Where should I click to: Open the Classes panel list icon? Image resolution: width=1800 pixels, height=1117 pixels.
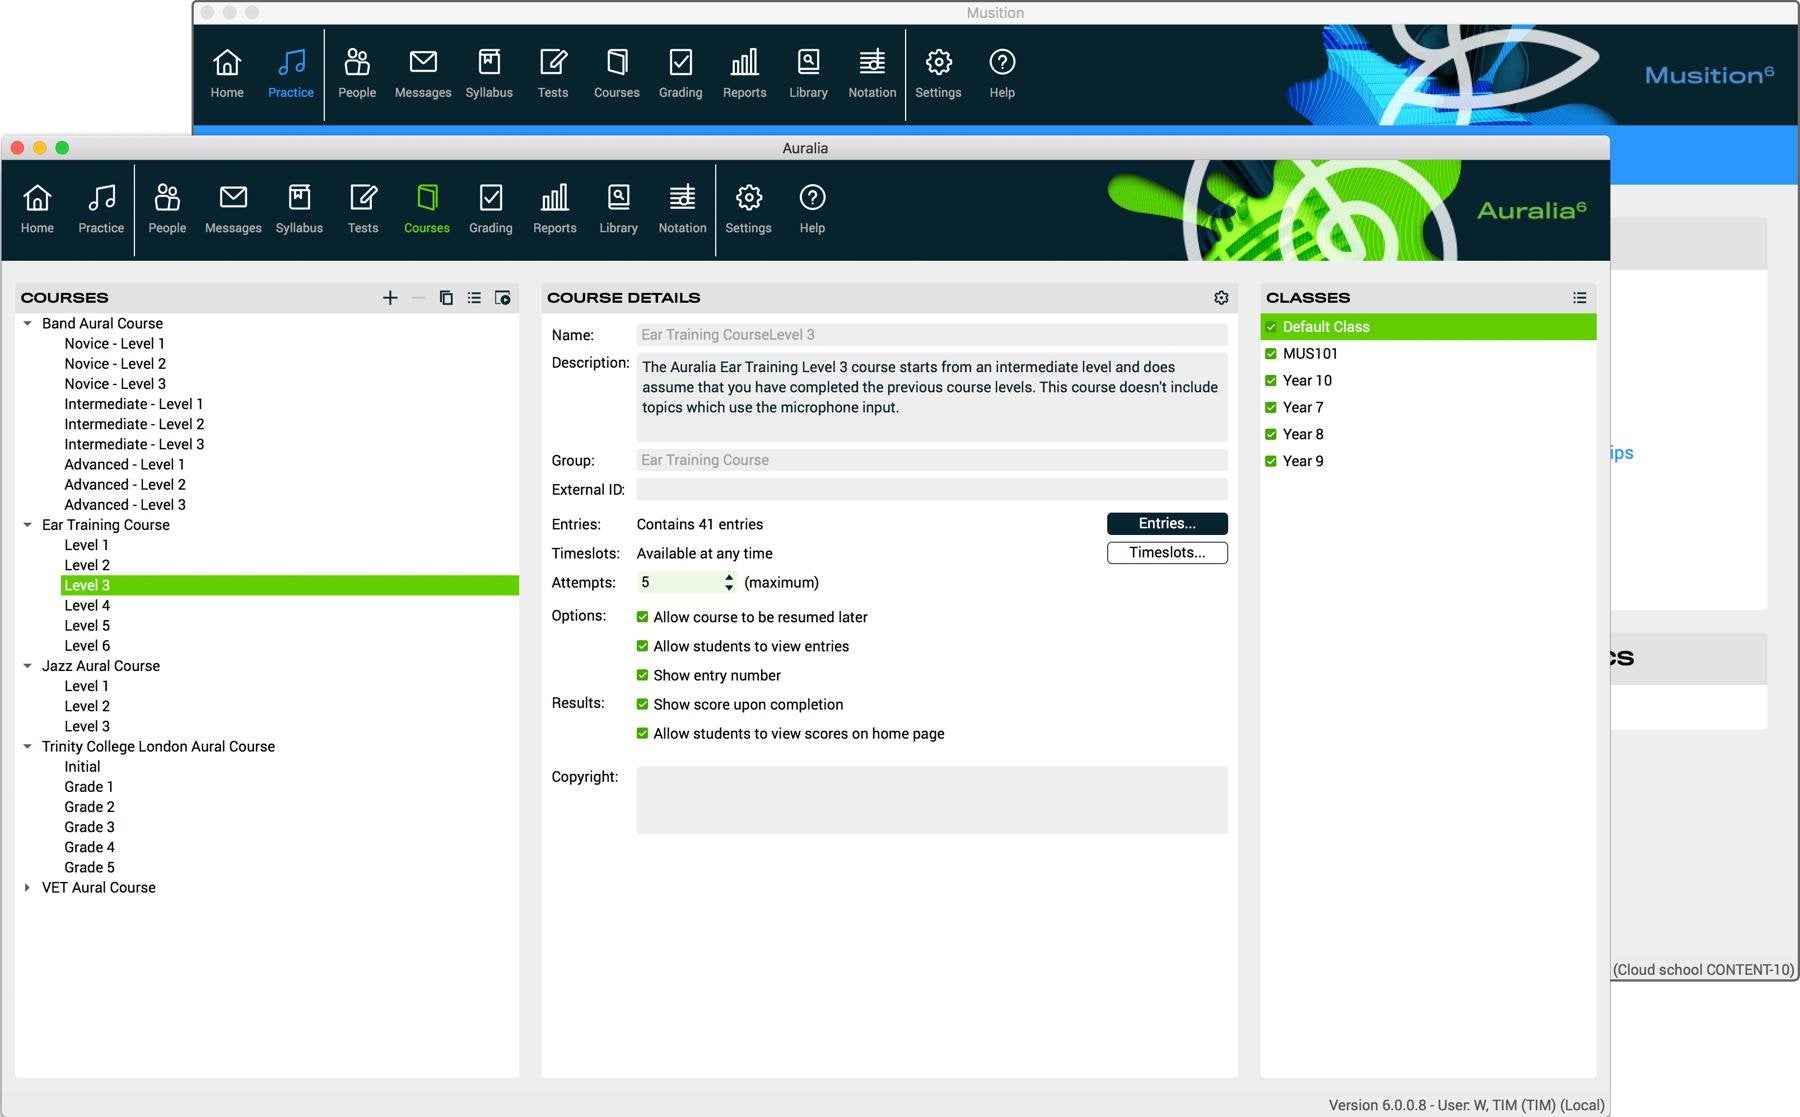point(1579,298)
